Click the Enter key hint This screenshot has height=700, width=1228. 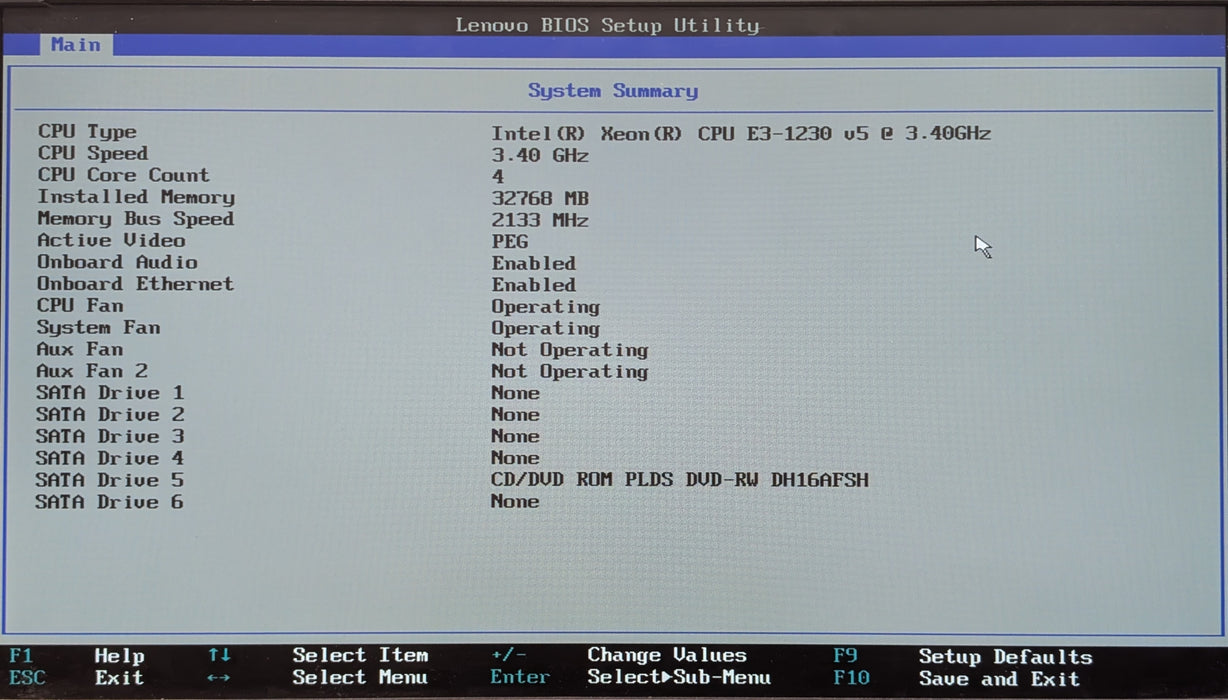click(520, 678)
